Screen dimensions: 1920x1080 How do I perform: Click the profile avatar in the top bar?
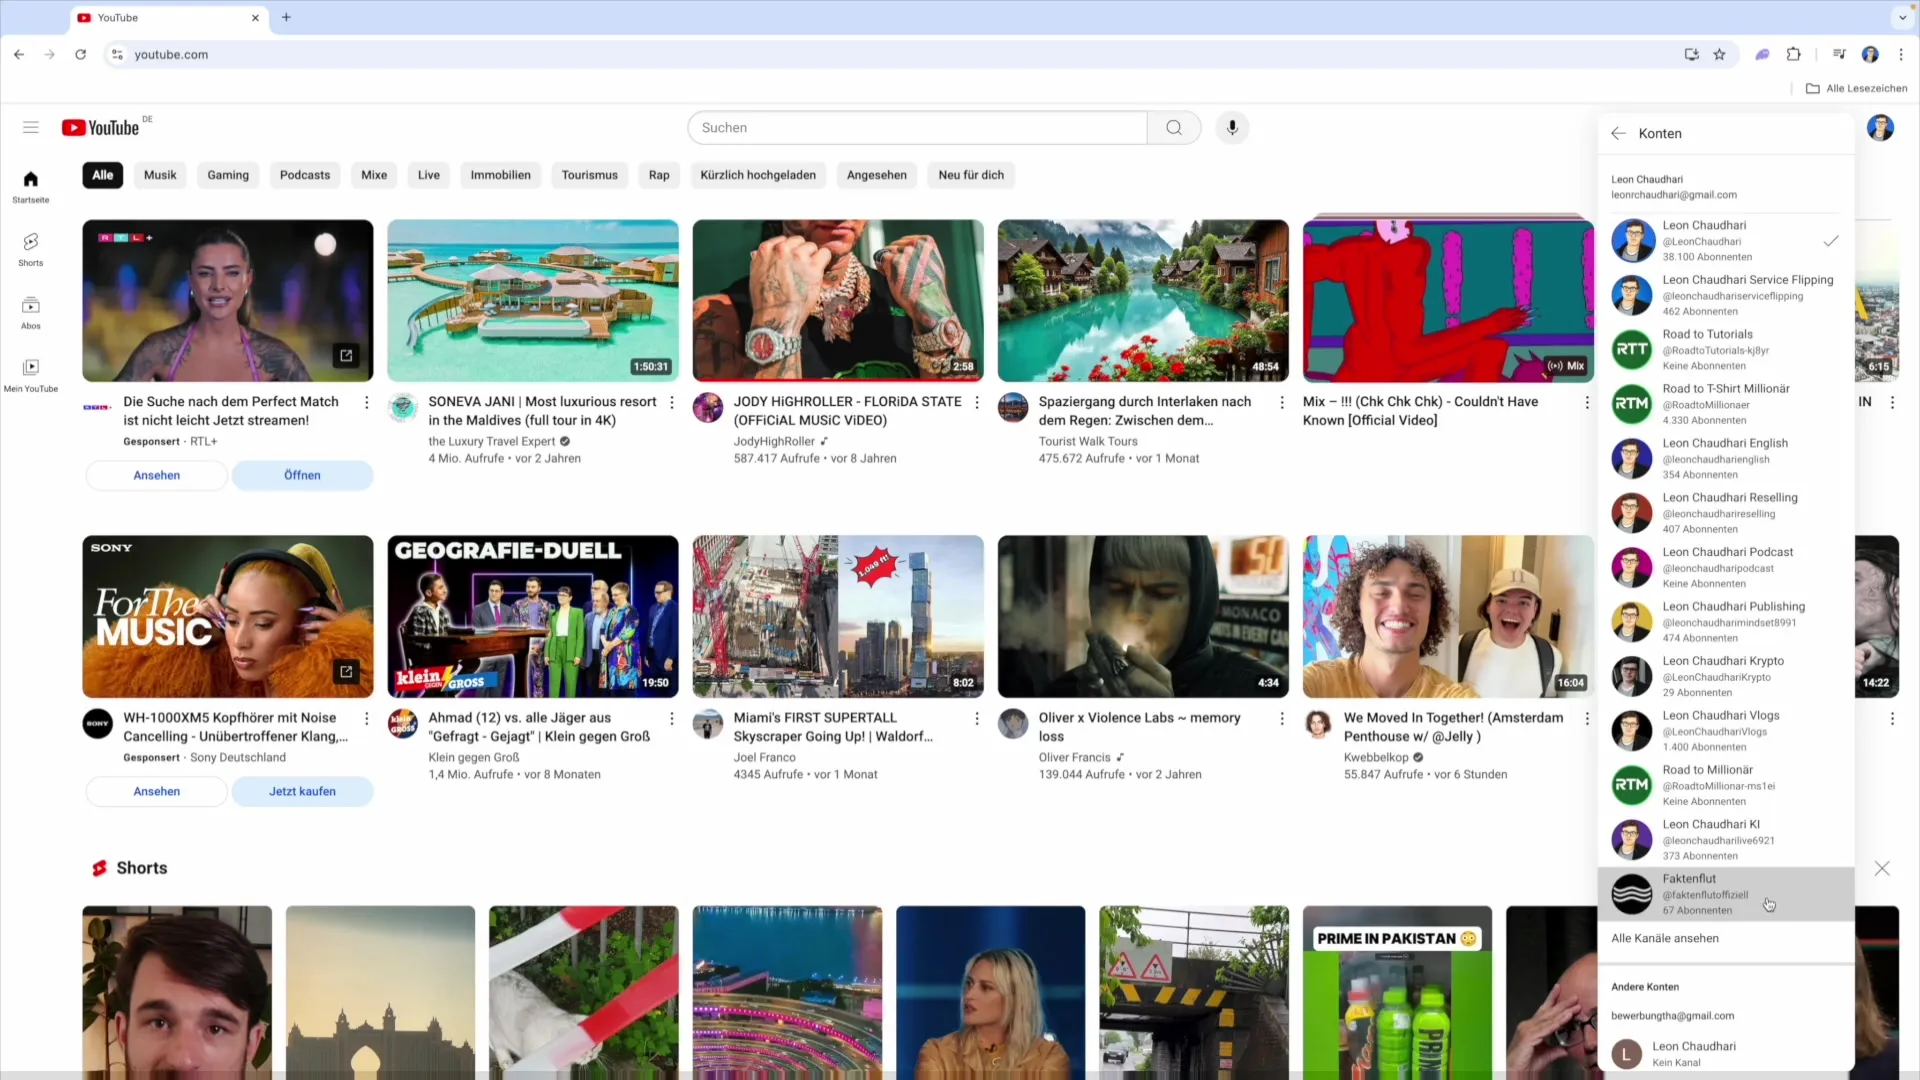1881,127
